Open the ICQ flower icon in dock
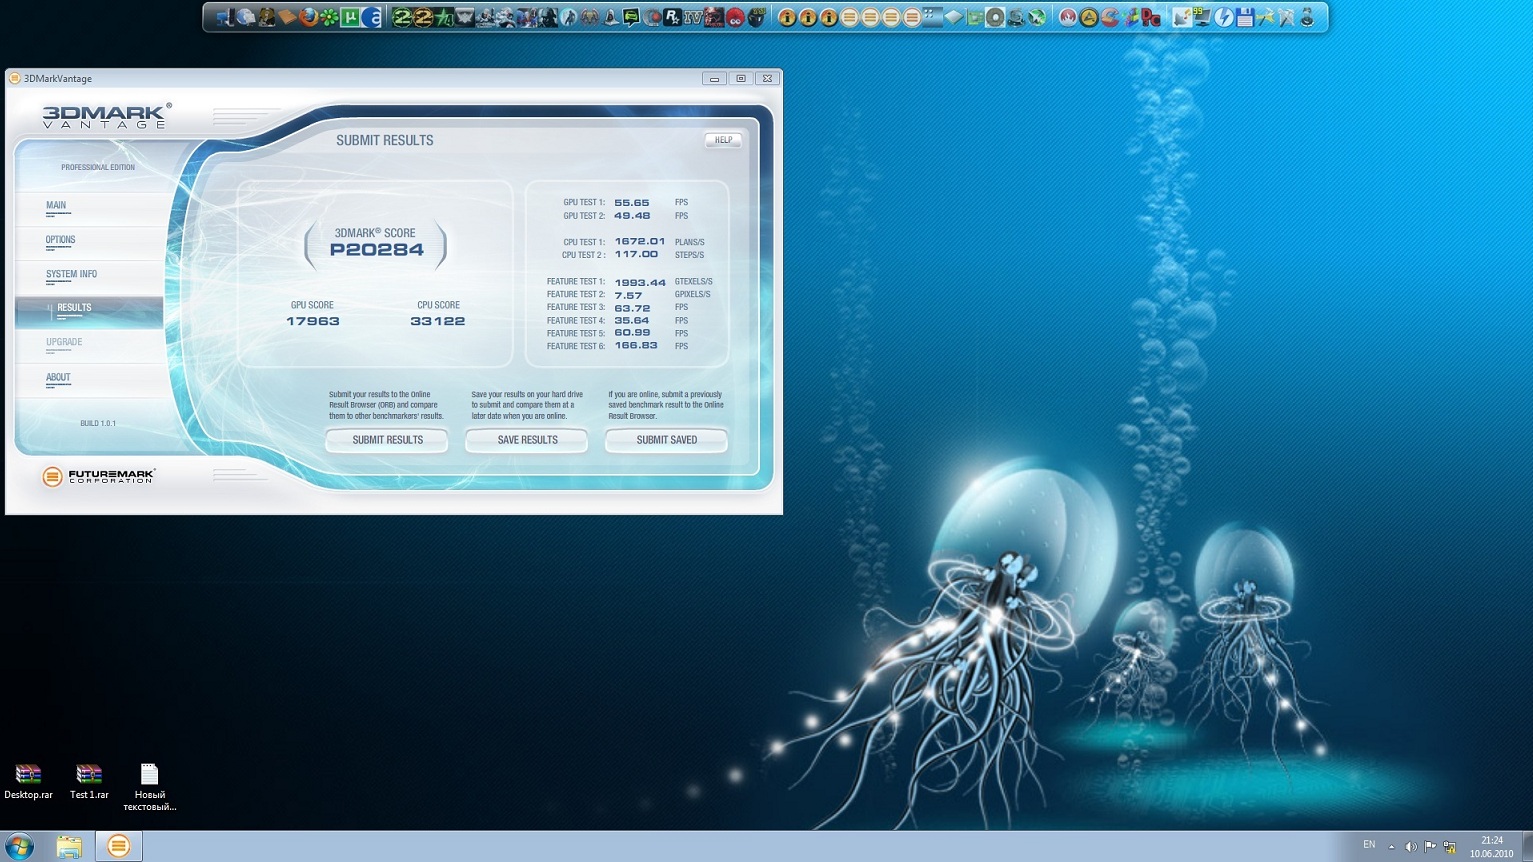 (x=329, y=17)
